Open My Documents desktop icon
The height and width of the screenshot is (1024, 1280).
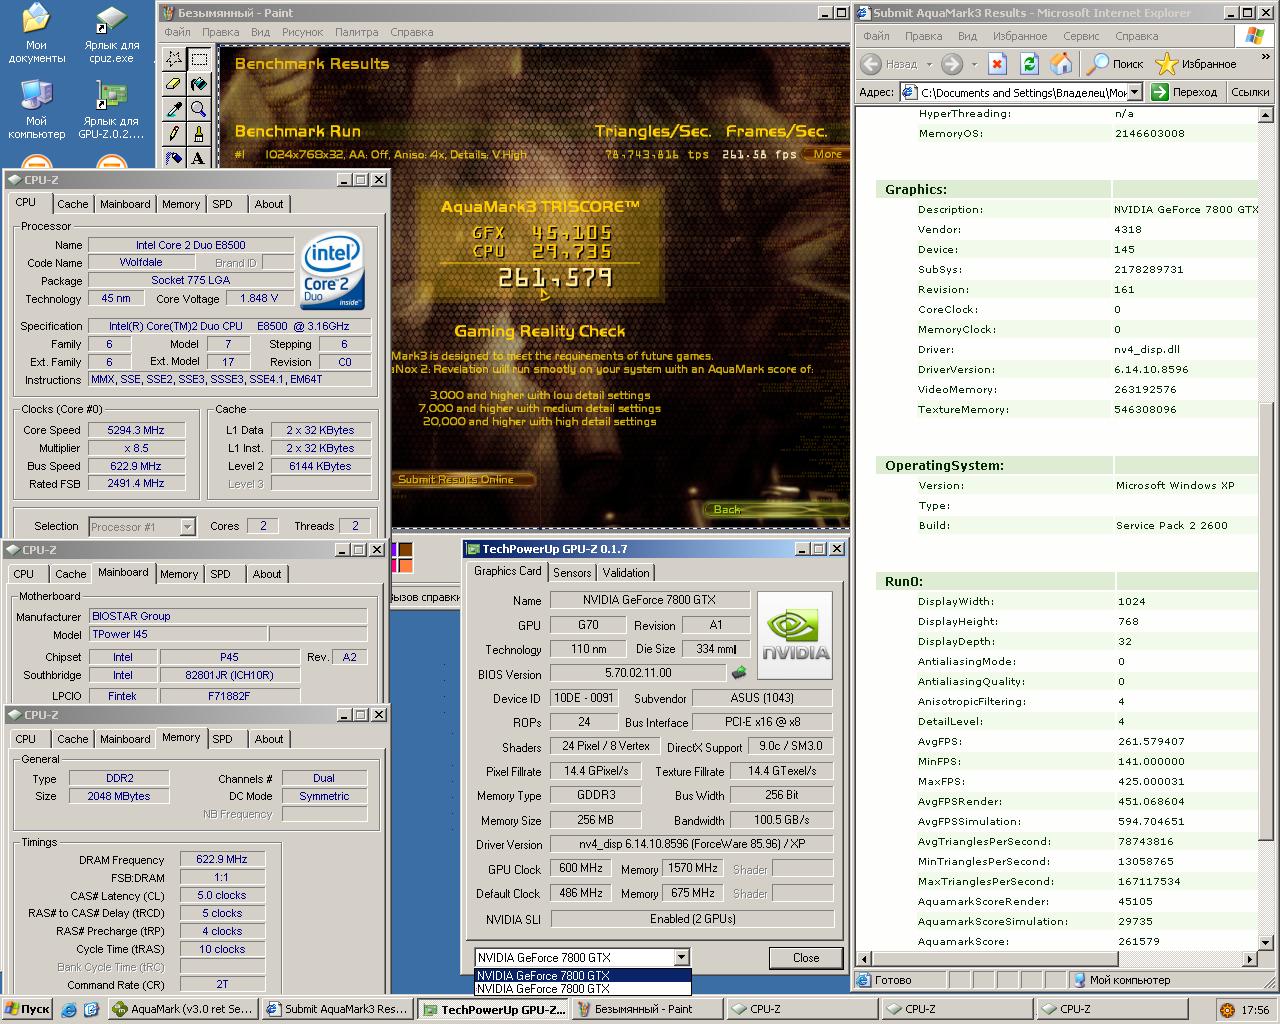37,33
